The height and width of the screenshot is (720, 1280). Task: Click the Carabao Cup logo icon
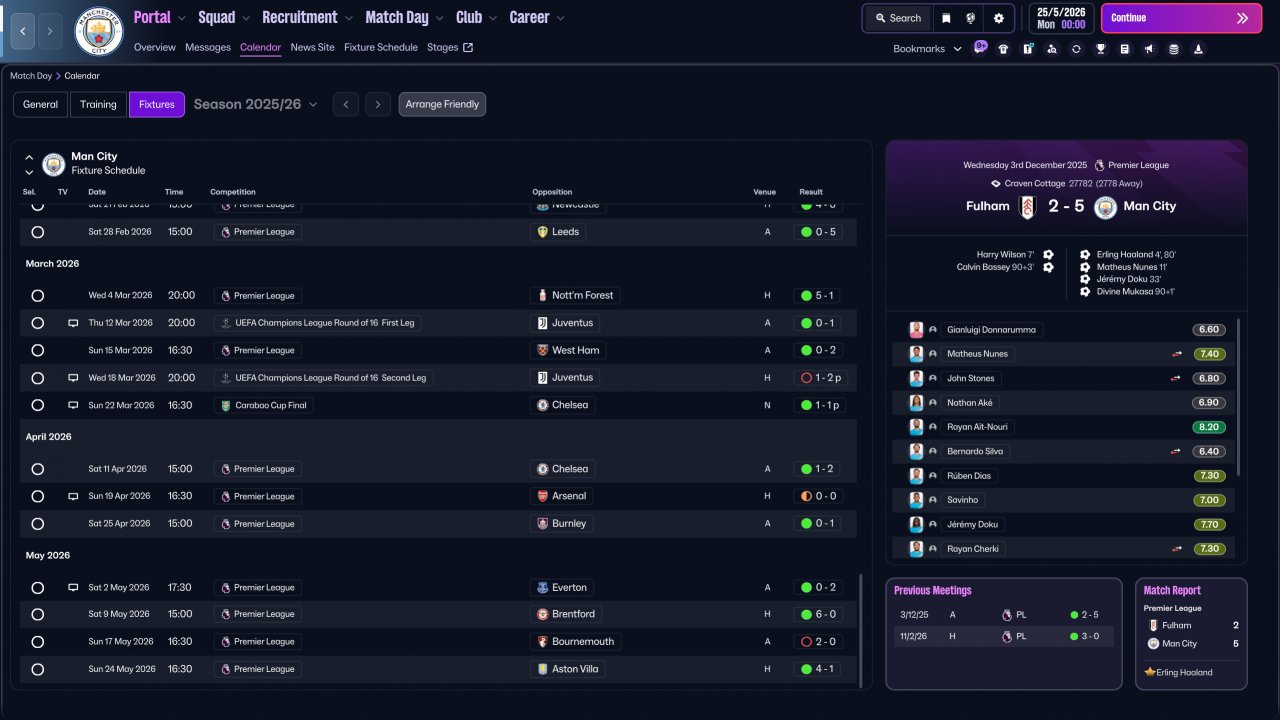click(226, 405)
